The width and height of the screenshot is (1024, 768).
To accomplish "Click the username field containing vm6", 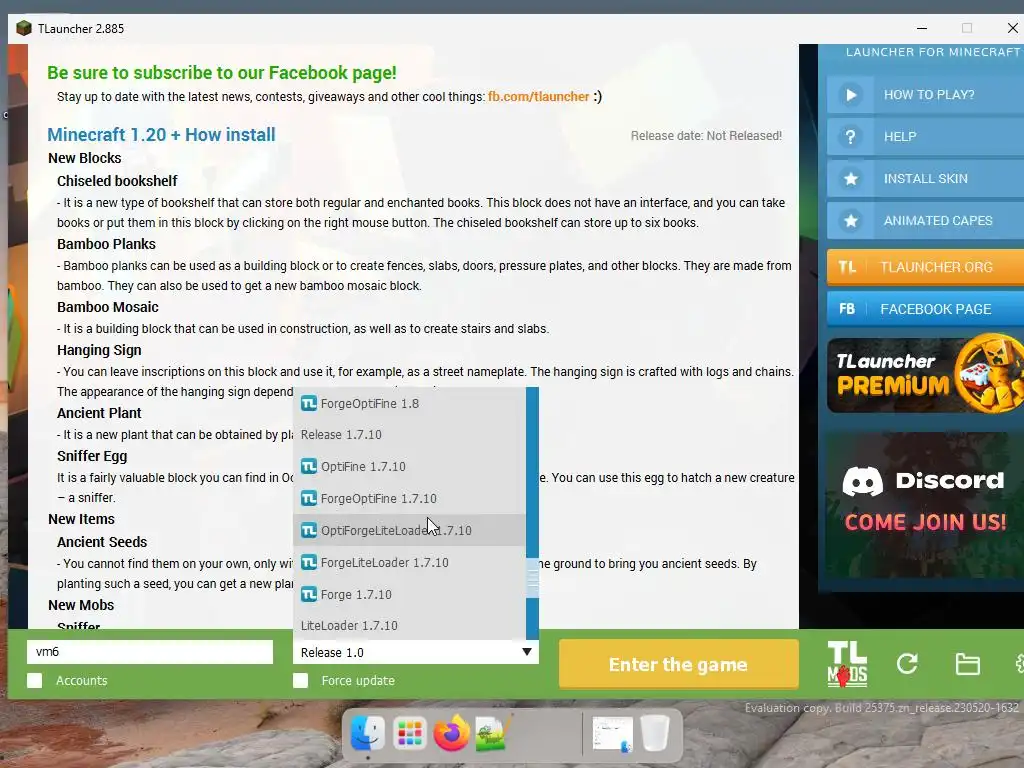I will point(150,652).
